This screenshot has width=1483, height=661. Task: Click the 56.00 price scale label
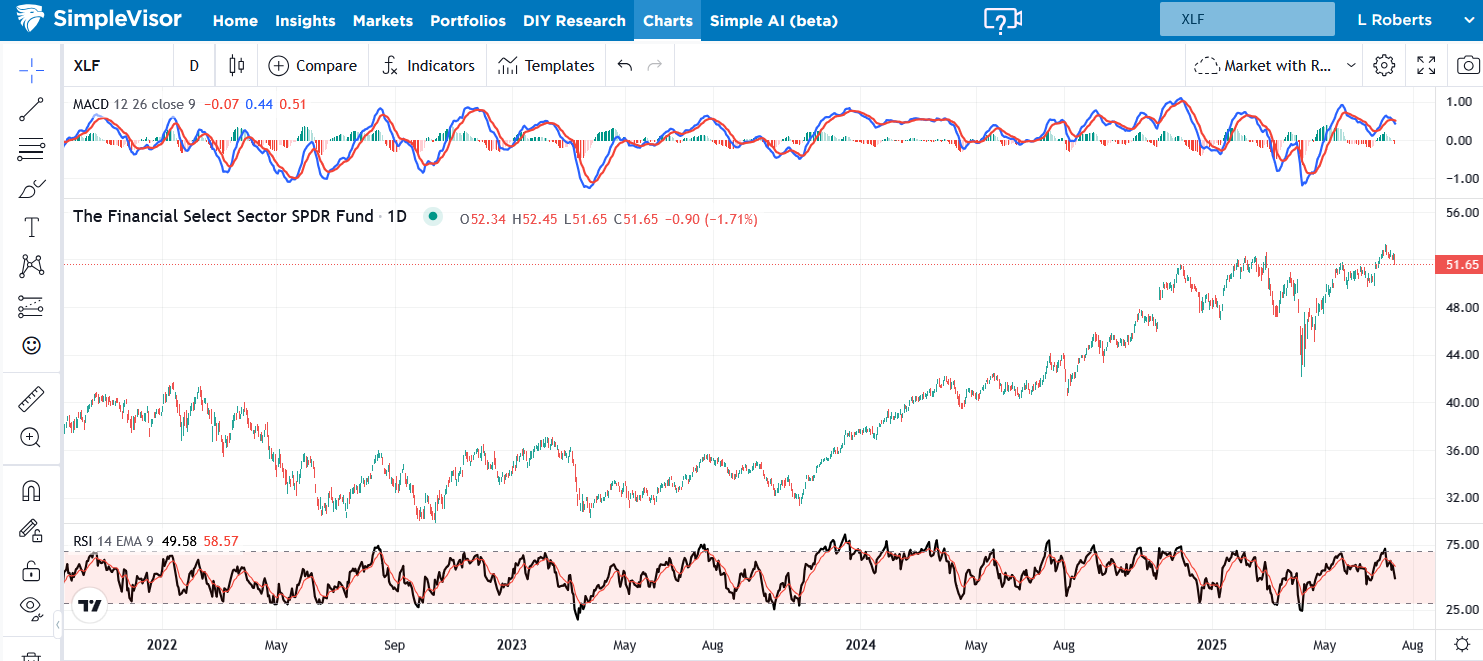[1461, 213]
